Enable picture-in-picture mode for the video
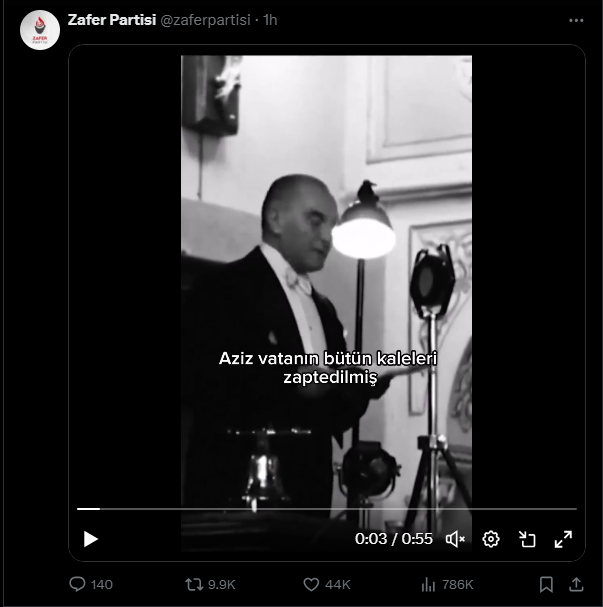Image resolution: width=603 pixels, height=607 pixels. [527, 539]
